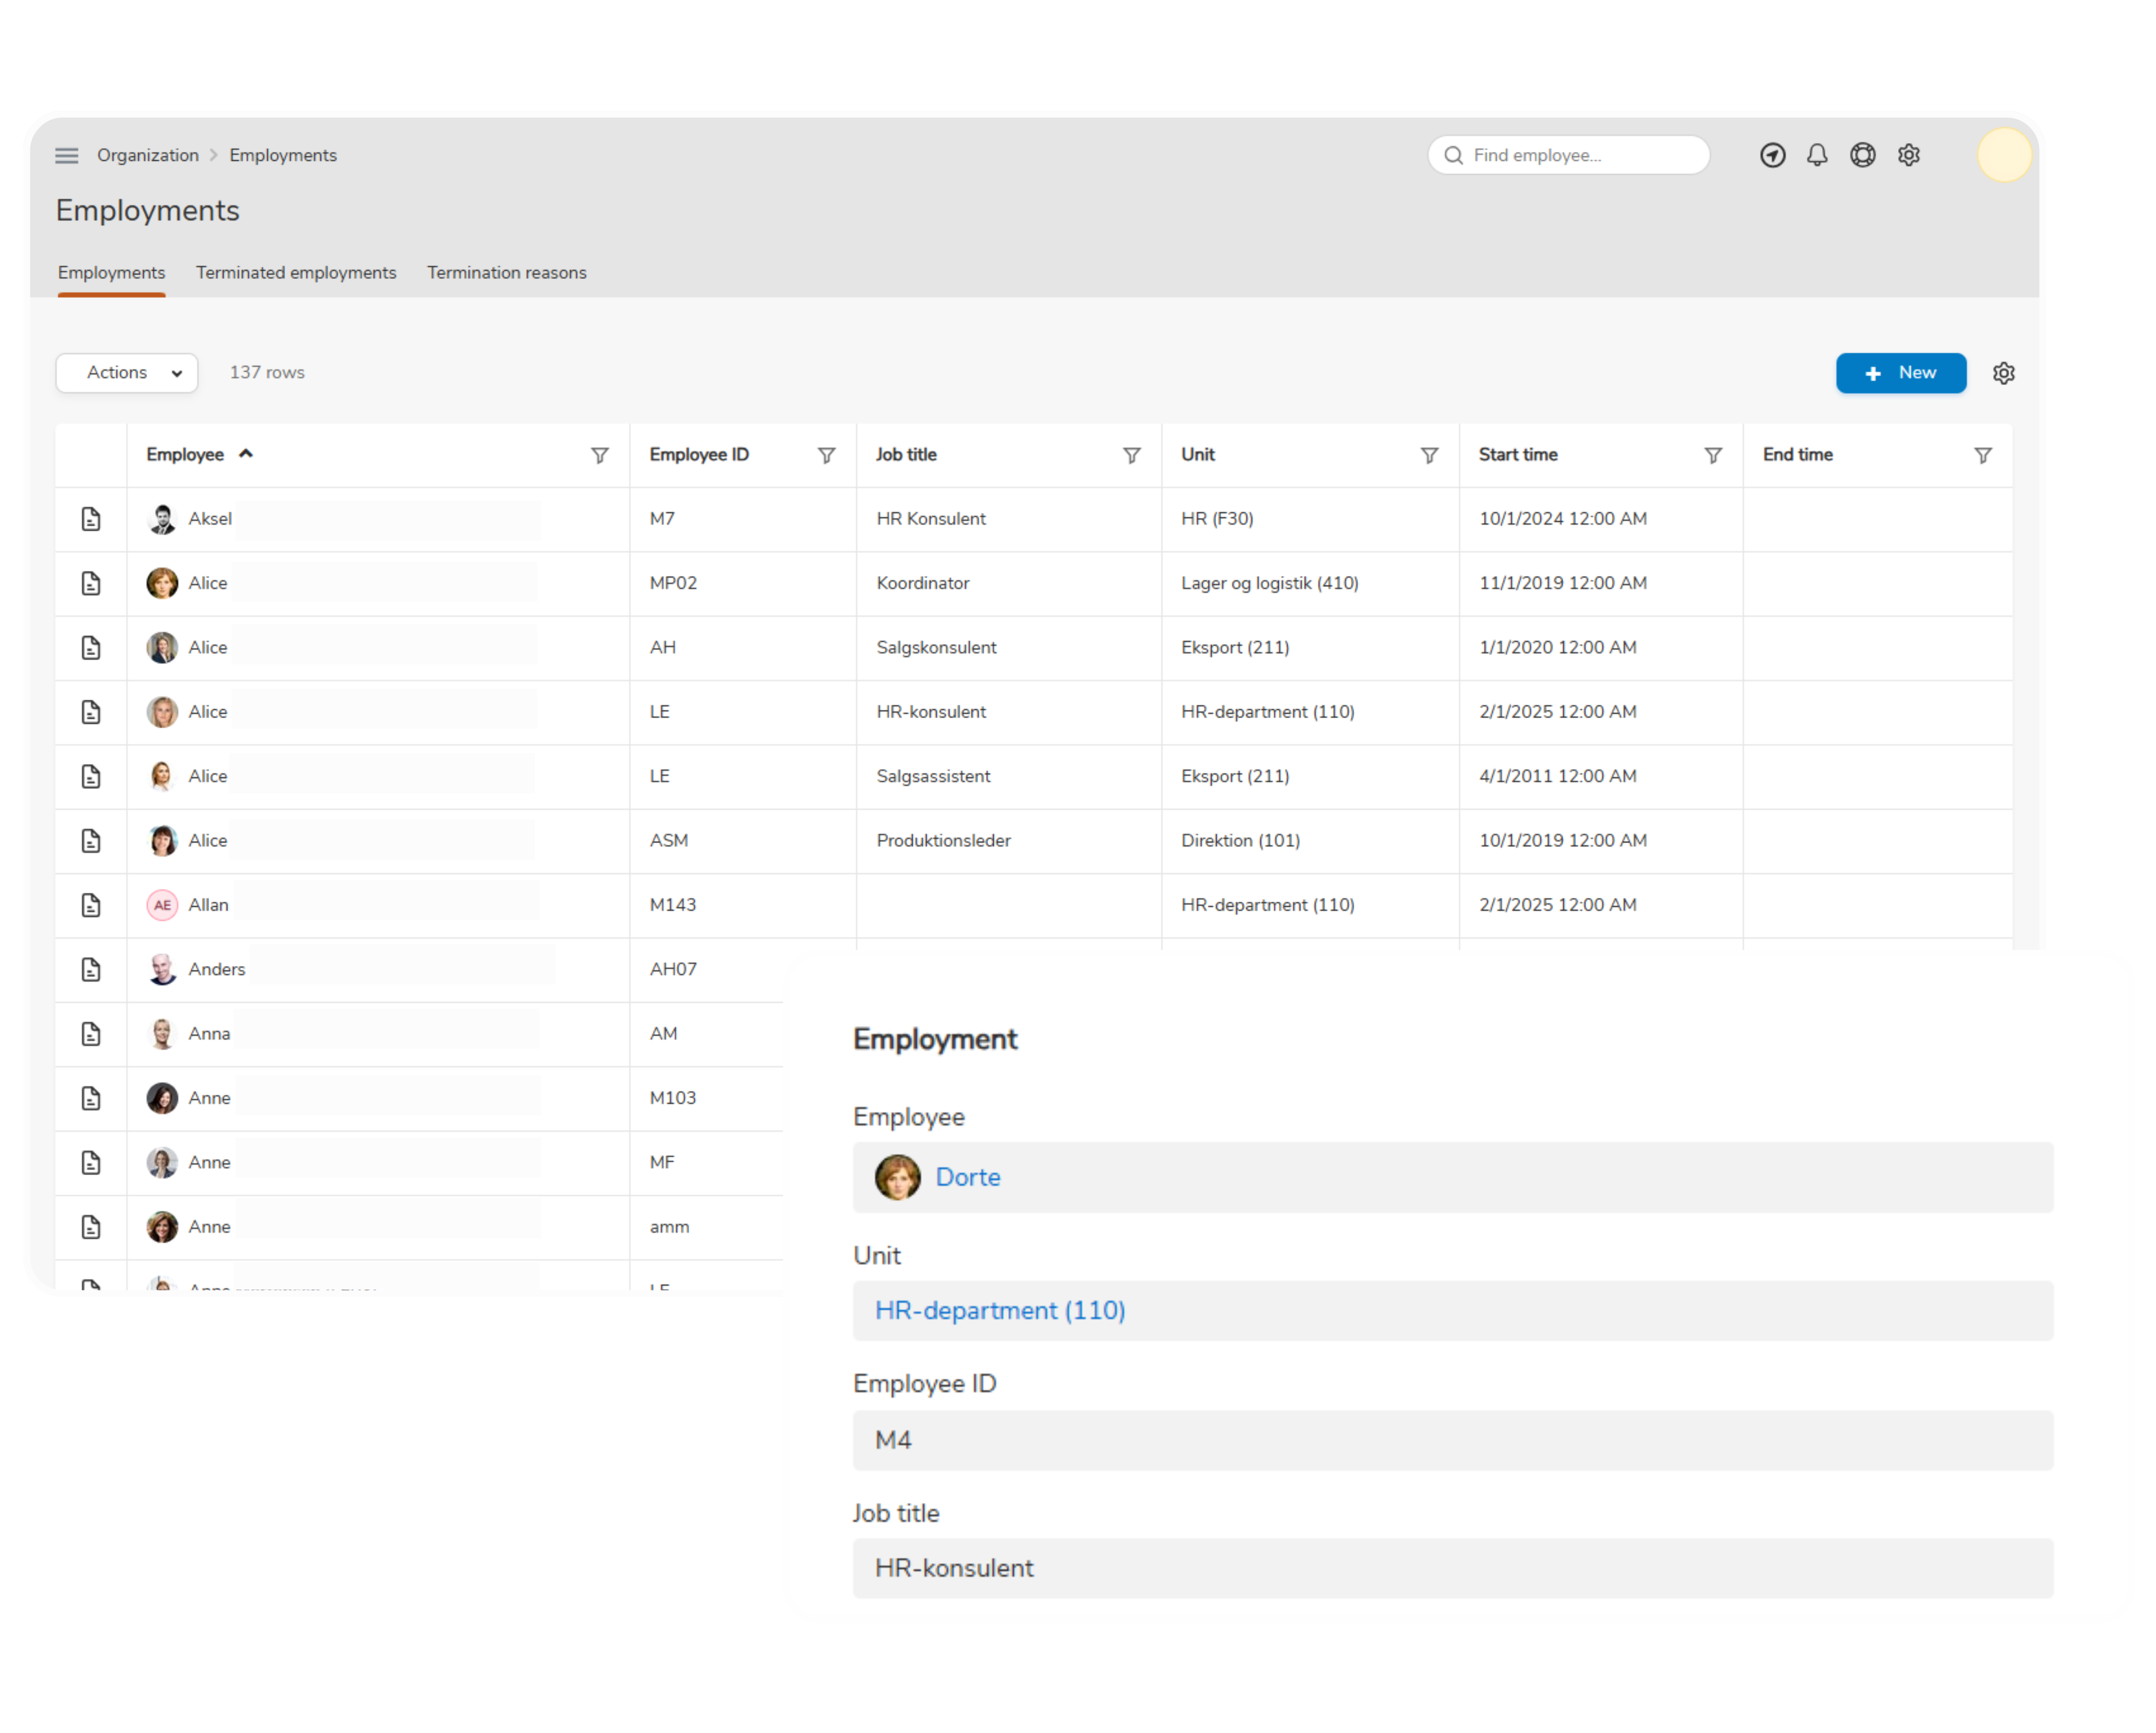Click the user profile avatar circle
This screenshot has width=2156, height=1733.
pyautogui.click(x=2004, y=155)
